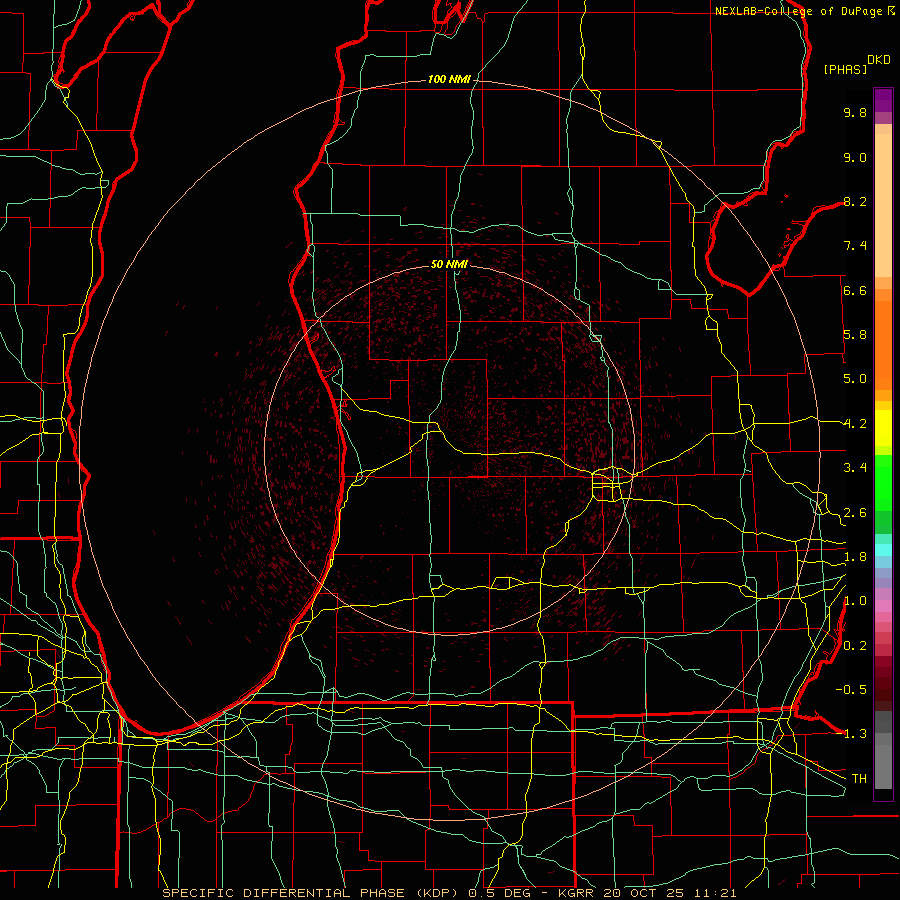The width and height of the screenshot is (900, 900).
Task: Click the 100 NMI range ring label
Action: pyautogui.click(x=449, y=79)
